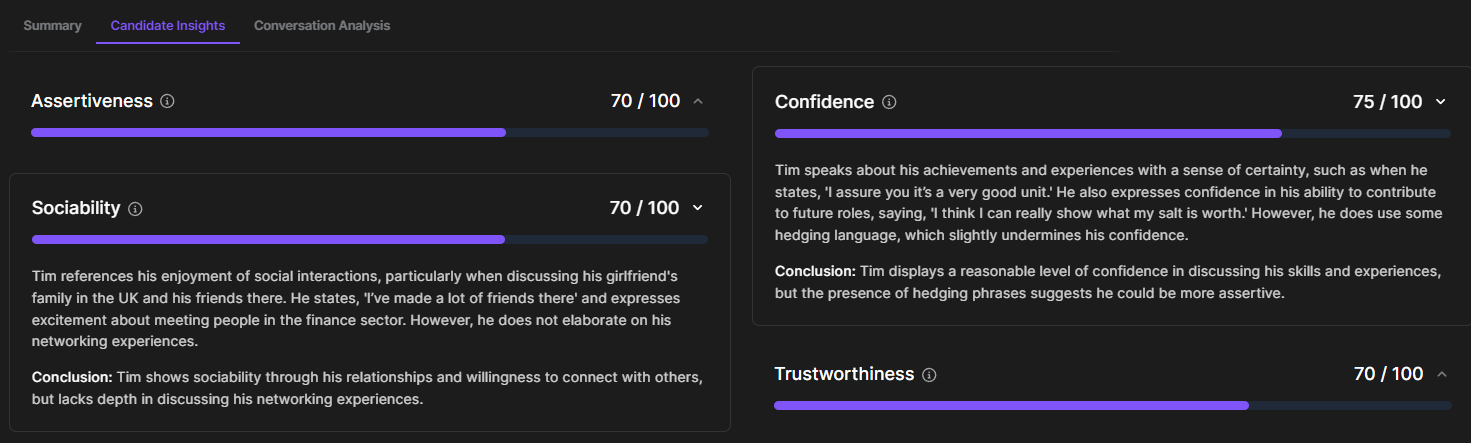The width and height of the screenshot is (1471, 443).
Task: Collapse the Confidence card using its chevron
Action: pos(1441,102)
